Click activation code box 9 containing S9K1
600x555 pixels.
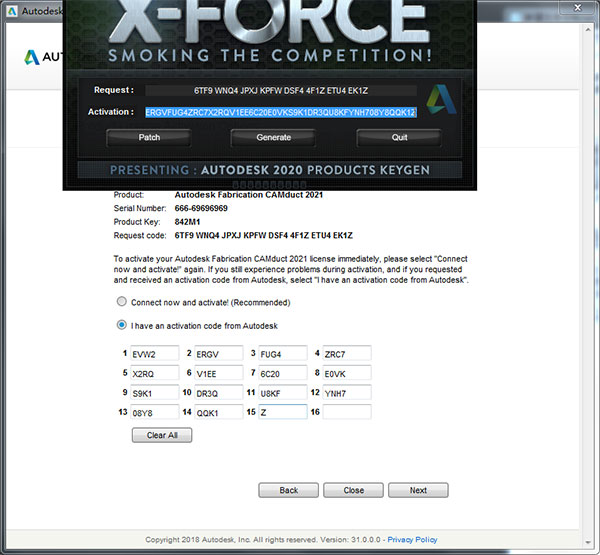pyautogui.click(x=155, y=392)
